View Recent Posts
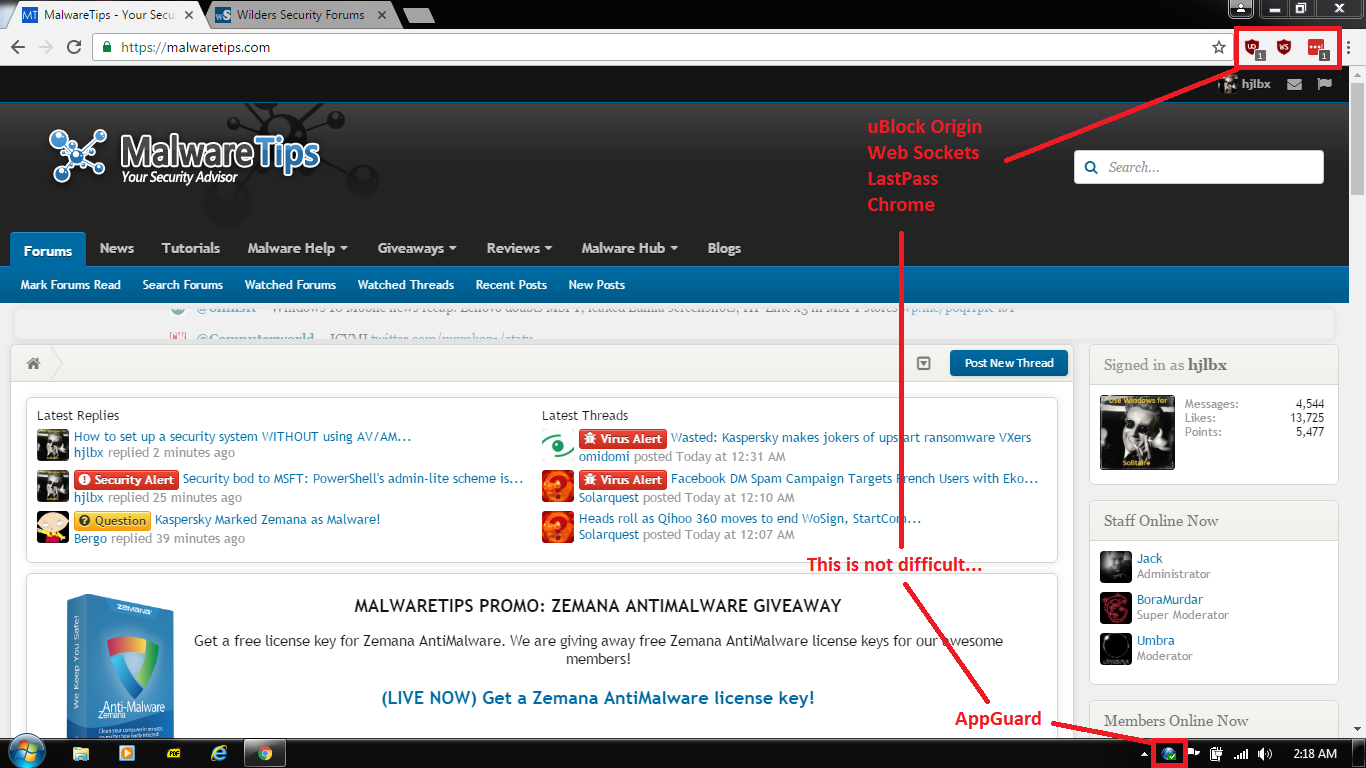The height and width of the screenshot is (768, 1366). point(511,285)
